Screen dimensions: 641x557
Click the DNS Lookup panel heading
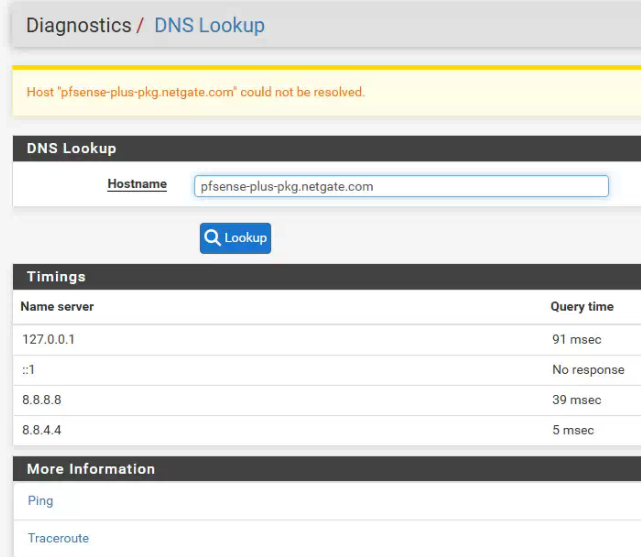click(x=72, y=148)
